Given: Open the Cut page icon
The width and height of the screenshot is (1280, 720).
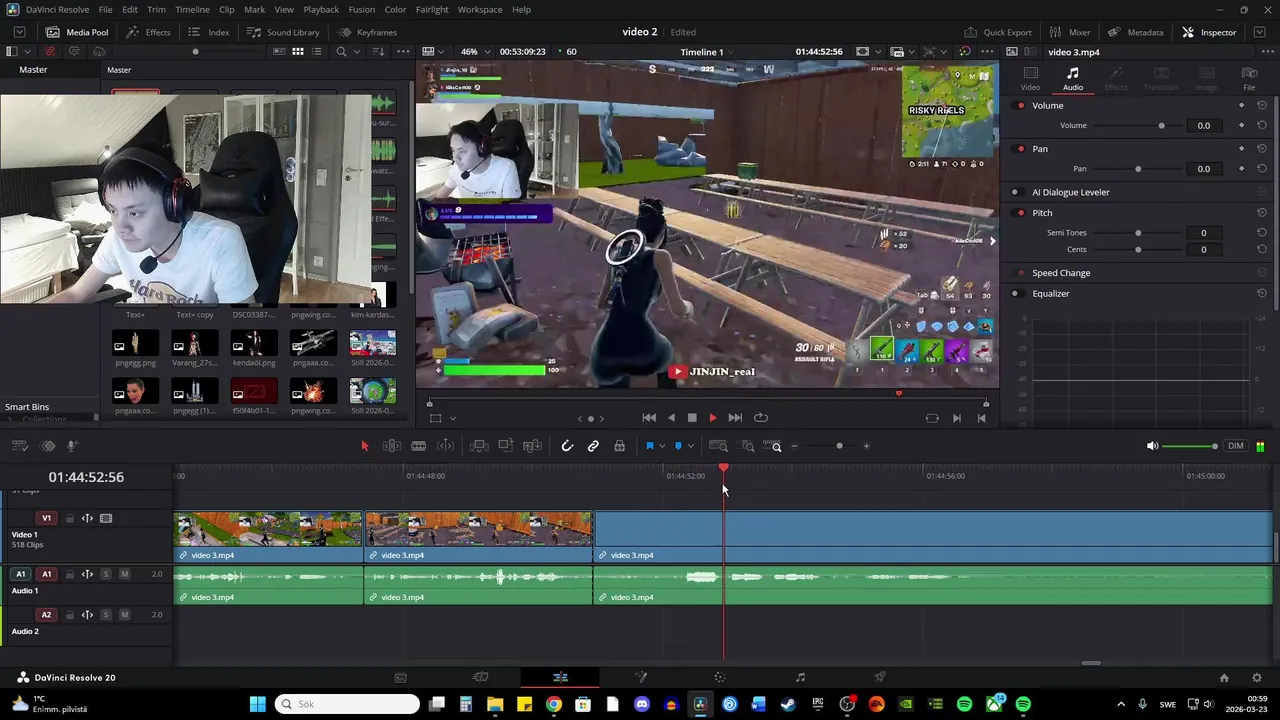Looking at the screenshot, I should click(x=480, y=677).
